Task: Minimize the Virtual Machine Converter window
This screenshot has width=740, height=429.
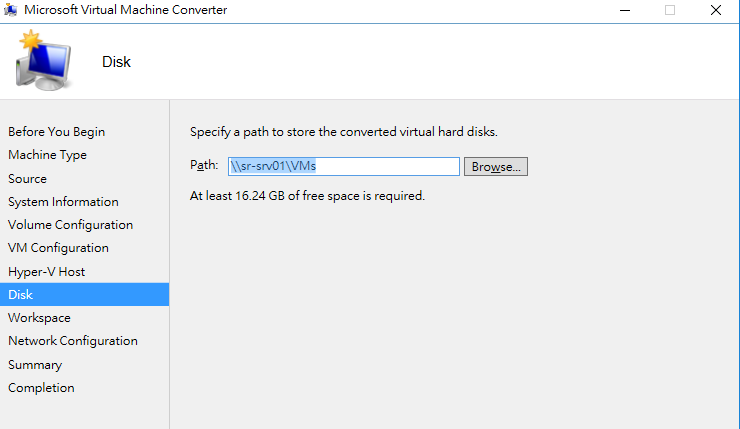Action: pos(625,10)
